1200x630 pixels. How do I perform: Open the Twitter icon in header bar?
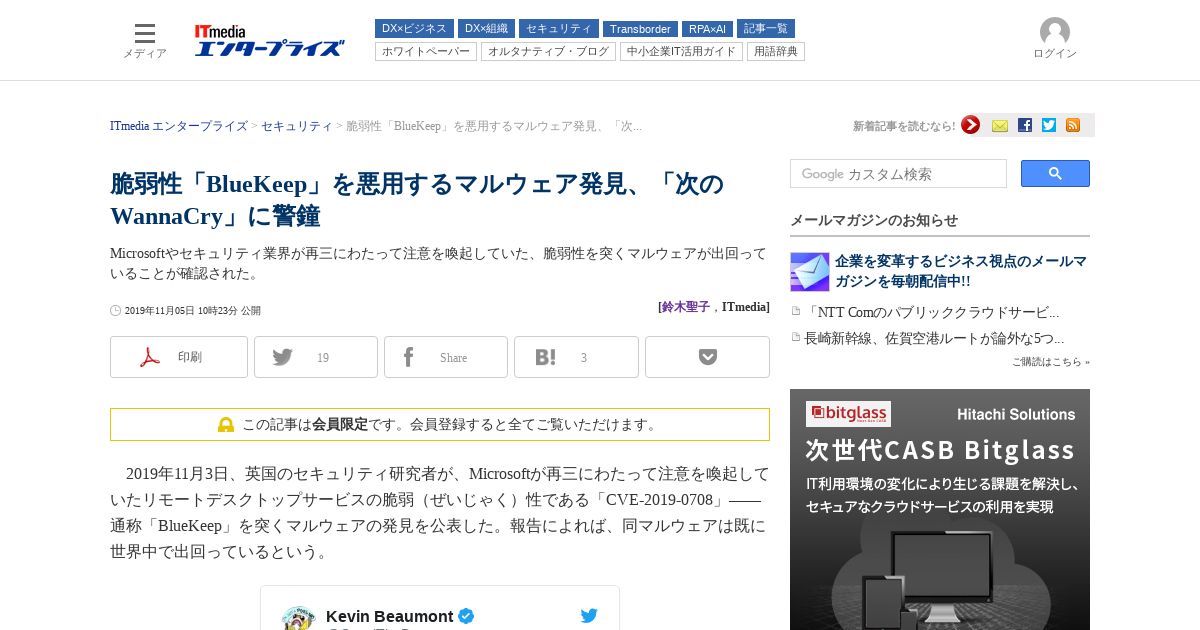point(1049,125)
